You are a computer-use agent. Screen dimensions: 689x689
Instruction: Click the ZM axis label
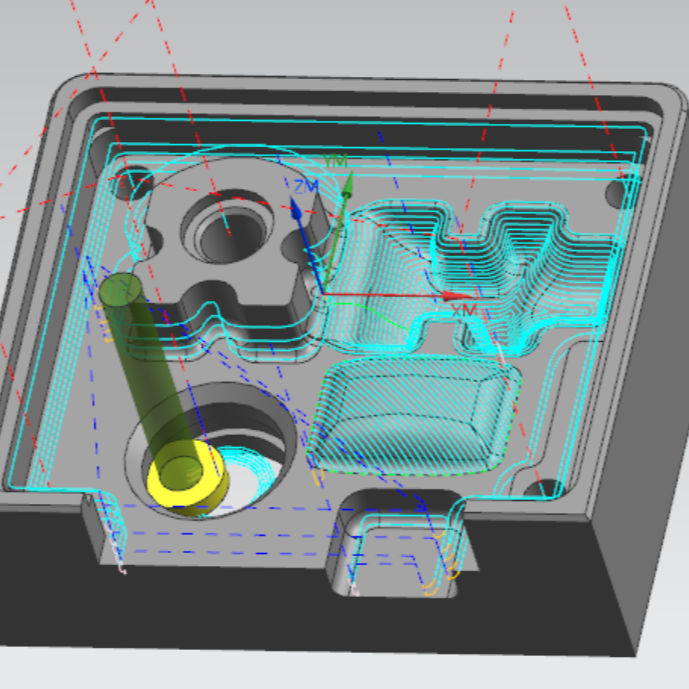305,188
